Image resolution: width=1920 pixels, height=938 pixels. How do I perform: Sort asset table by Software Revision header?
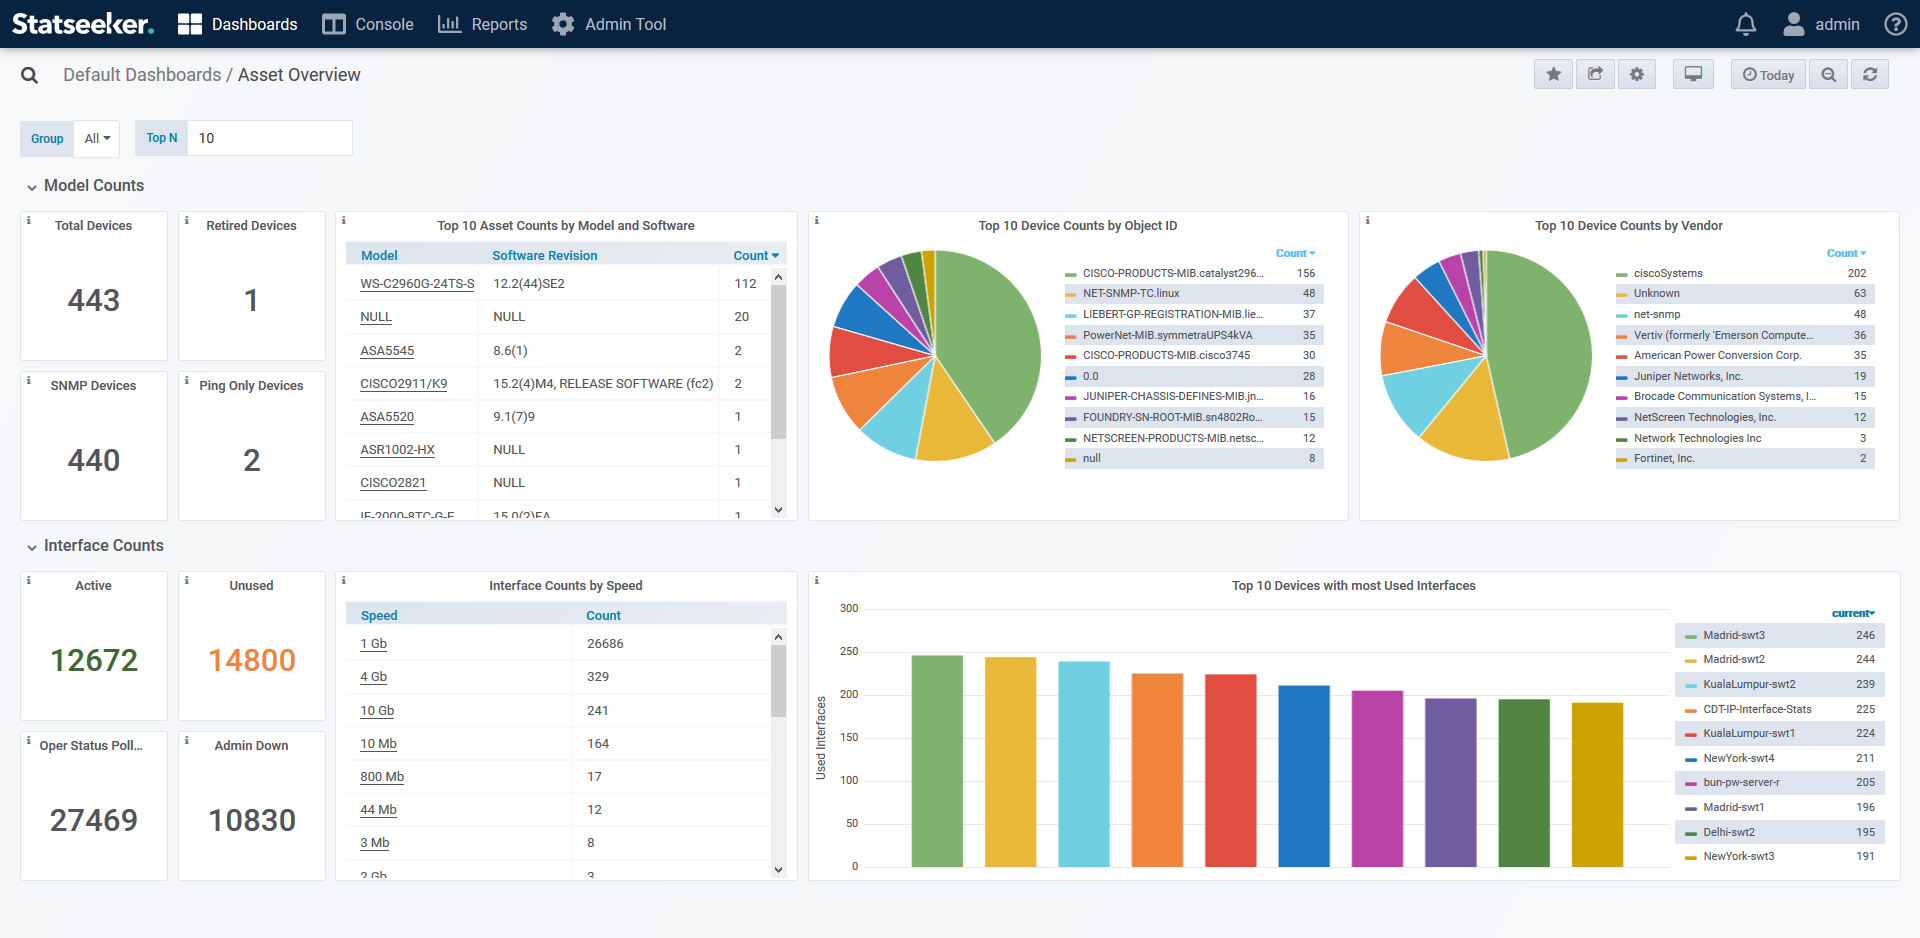545,256
